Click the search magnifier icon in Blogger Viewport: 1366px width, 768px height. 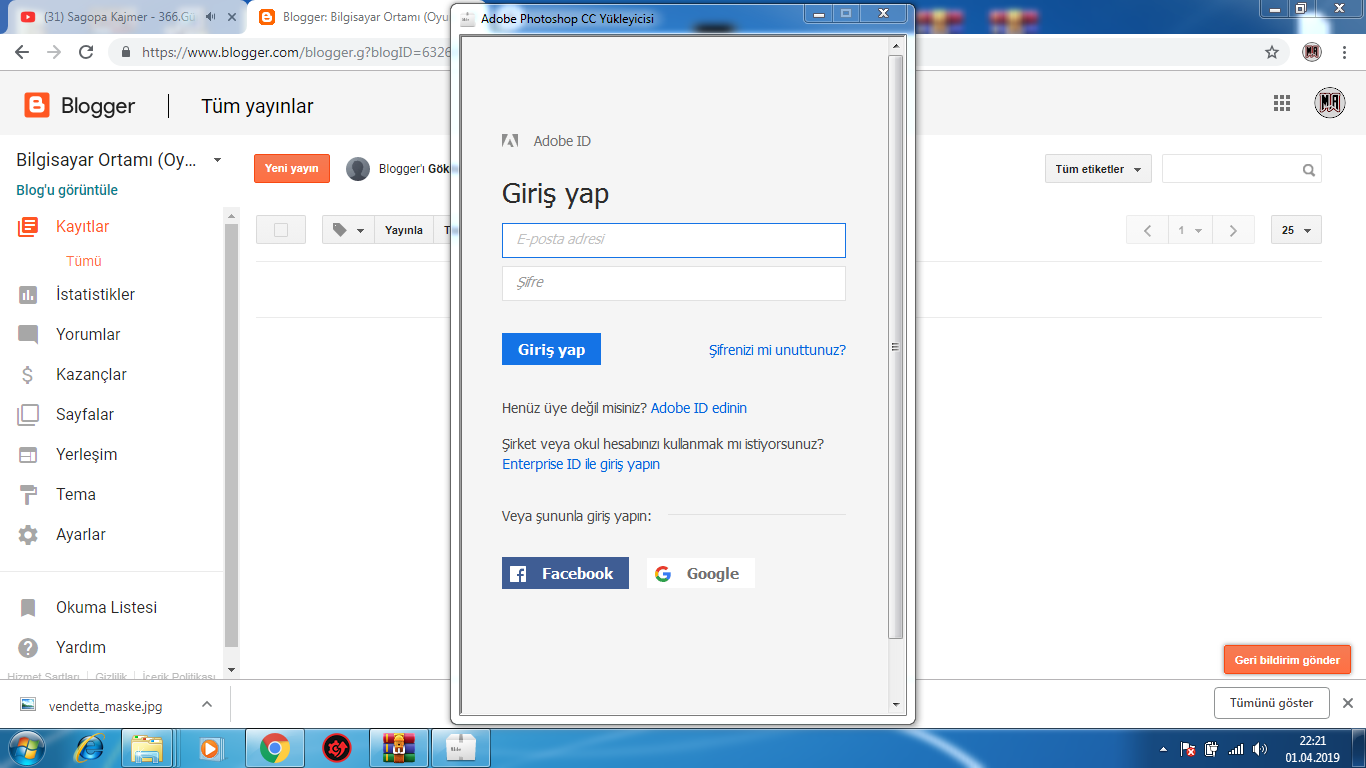(1308, 170)
